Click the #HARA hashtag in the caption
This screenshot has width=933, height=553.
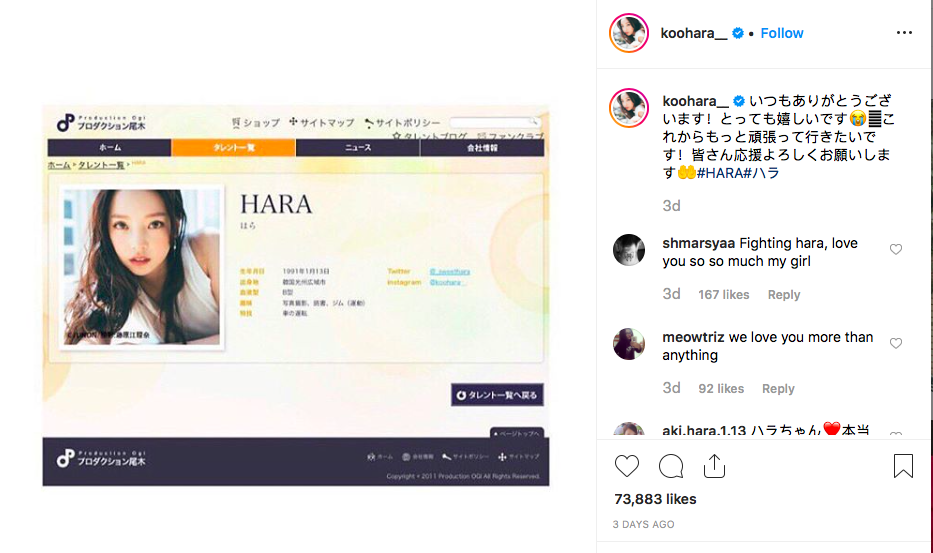pyautogui.click(x=720, y=173)
